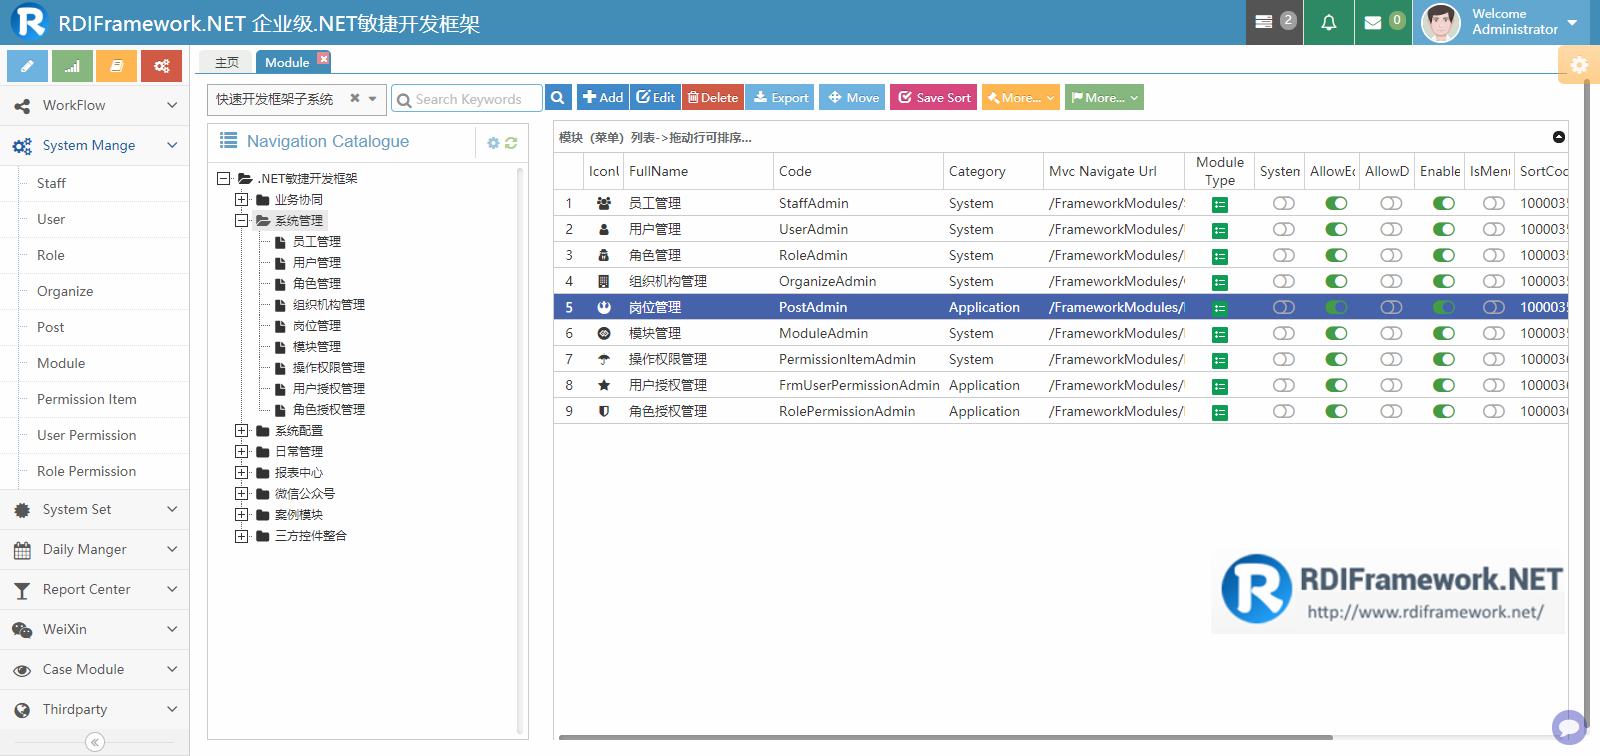Click the red Delete button
Image resolution: width=1600 pixels, height=756 pixels.
coord(713,97)
